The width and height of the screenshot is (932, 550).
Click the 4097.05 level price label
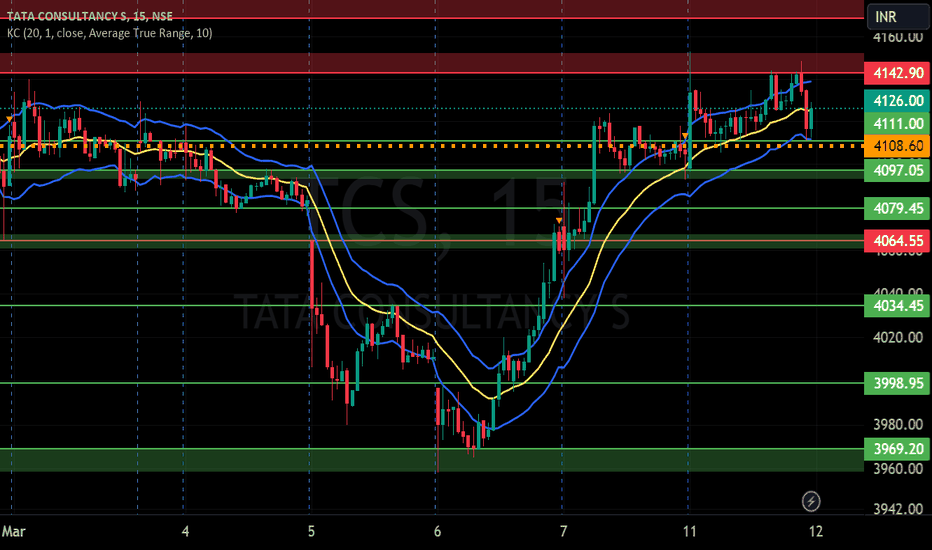click(898, 171)
